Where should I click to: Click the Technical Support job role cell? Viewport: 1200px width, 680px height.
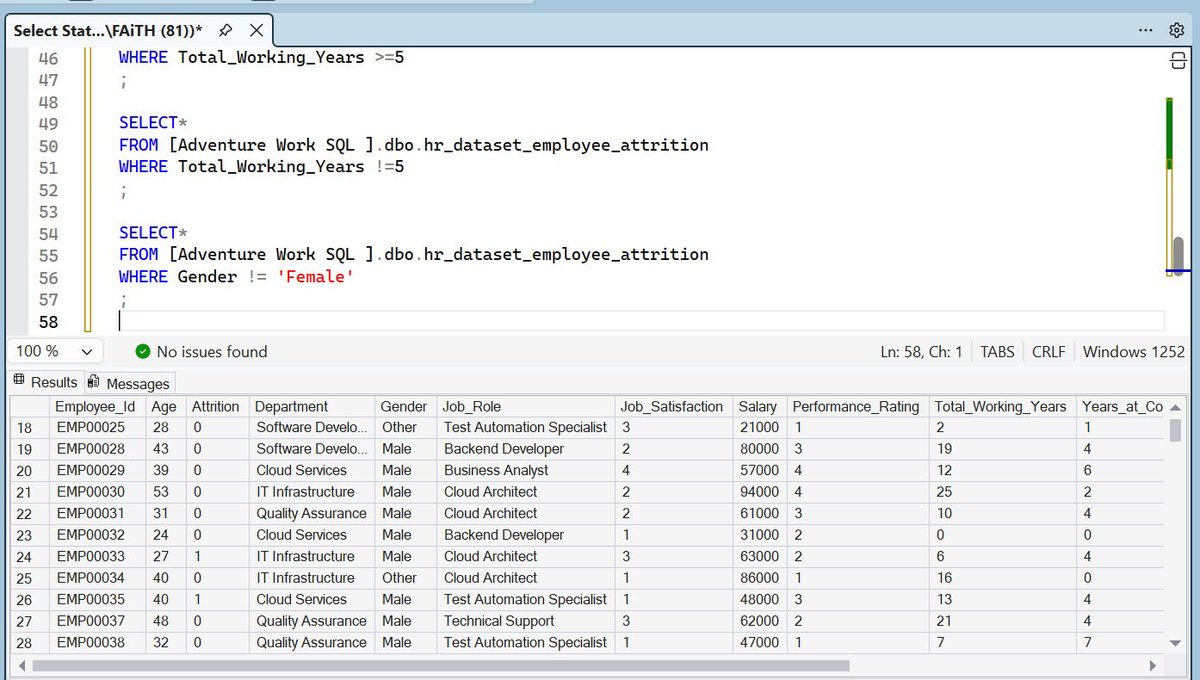click(525, 621)
